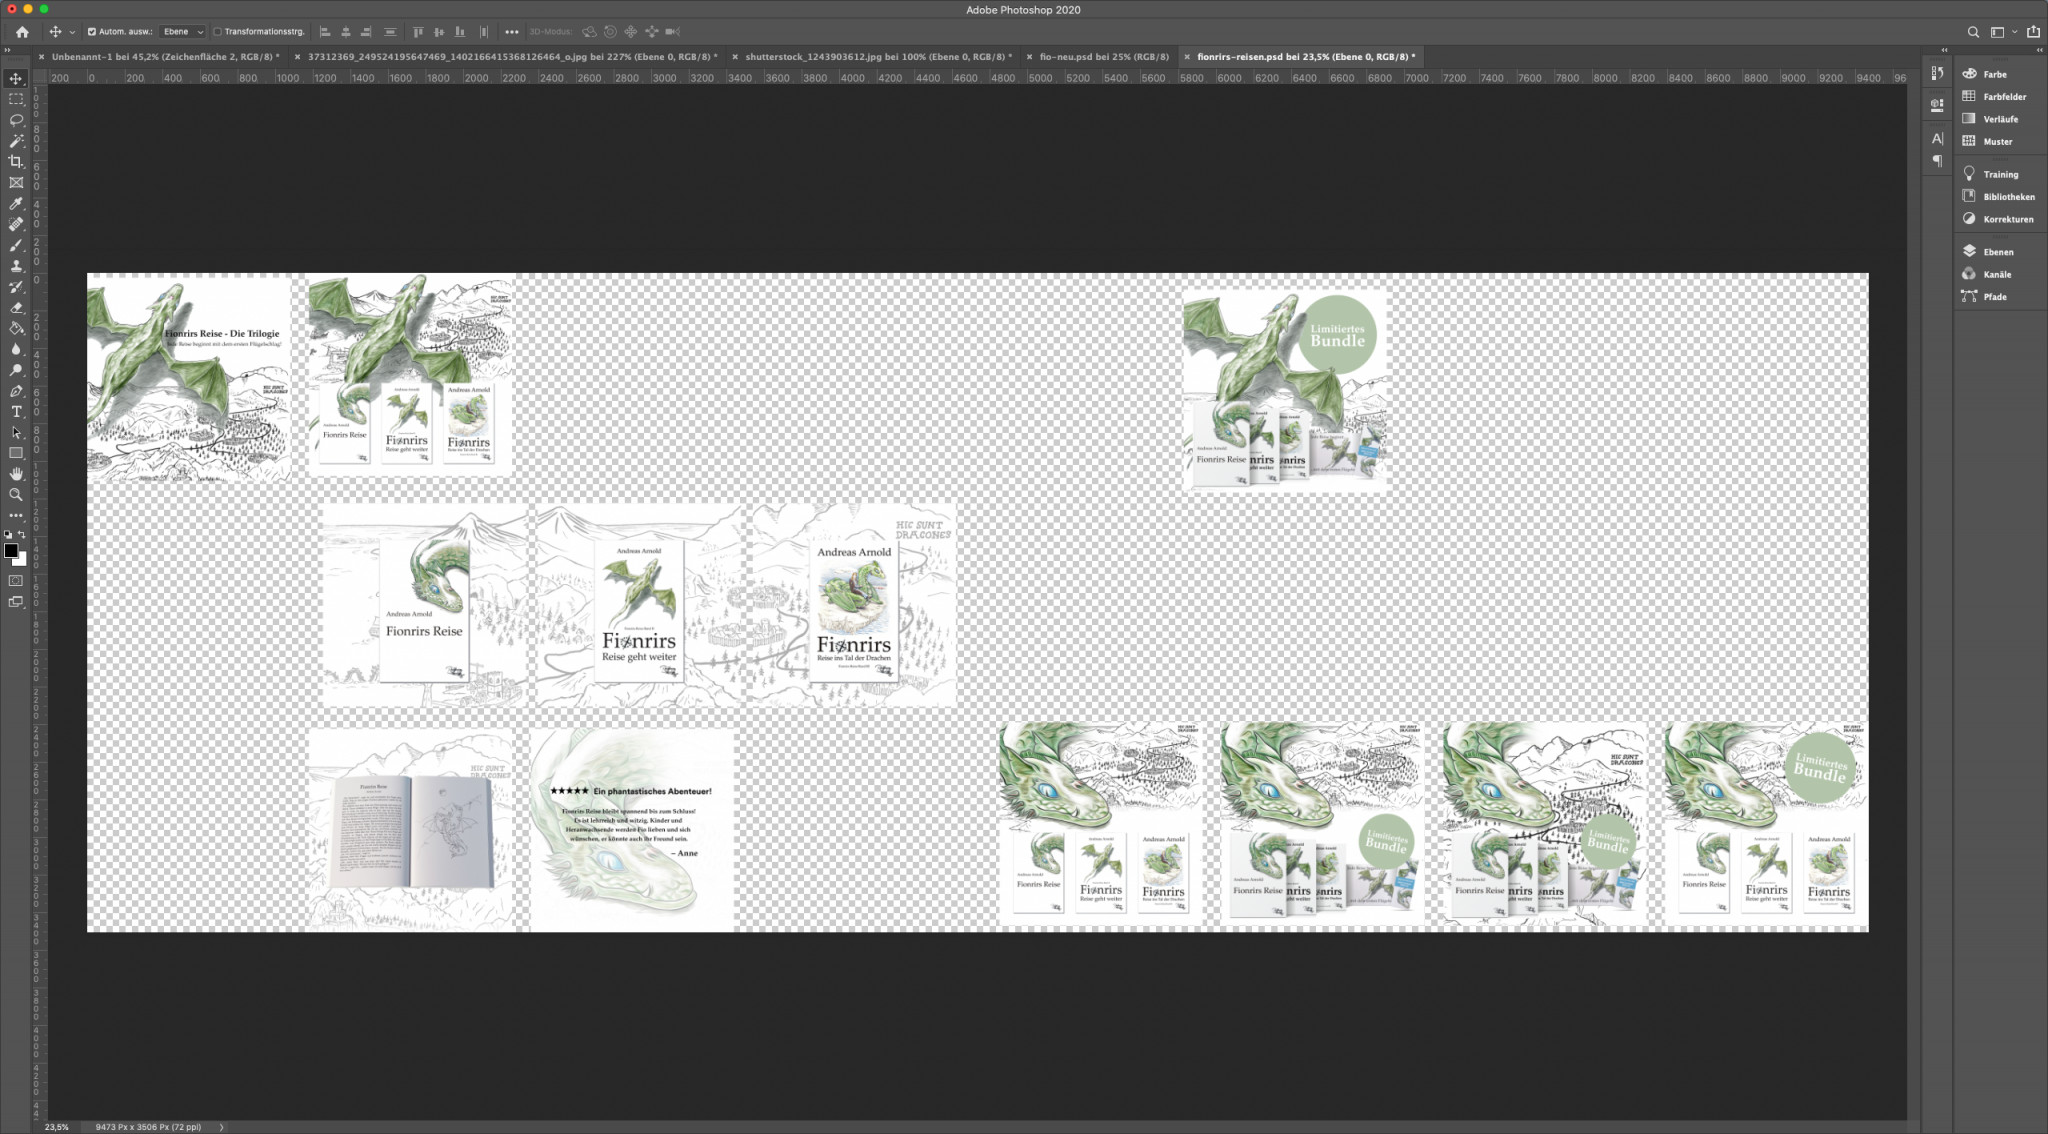Uncheck the Autom. ausw. checkbox

tap(92, 32)
